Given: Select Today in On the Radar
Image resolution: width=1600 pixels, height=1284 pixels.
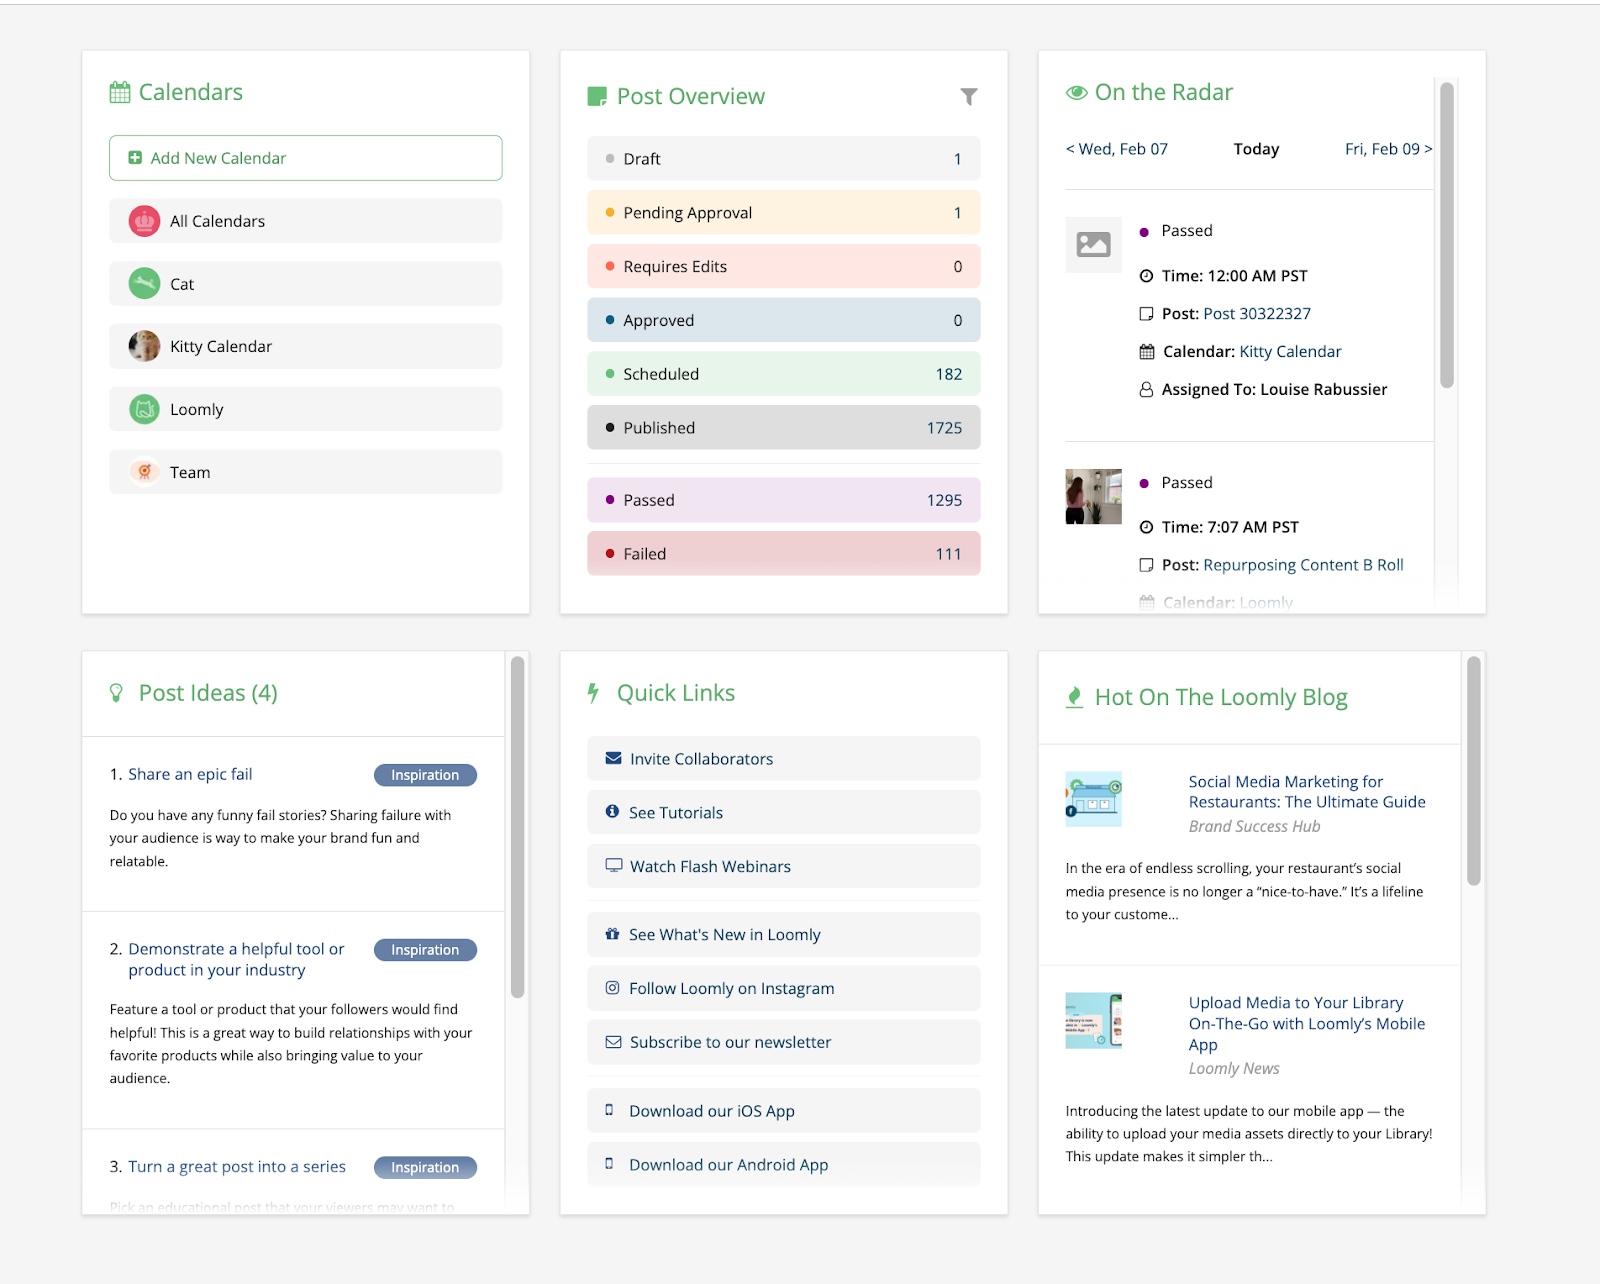Looking at the screenshot, I should [1256, 149].
